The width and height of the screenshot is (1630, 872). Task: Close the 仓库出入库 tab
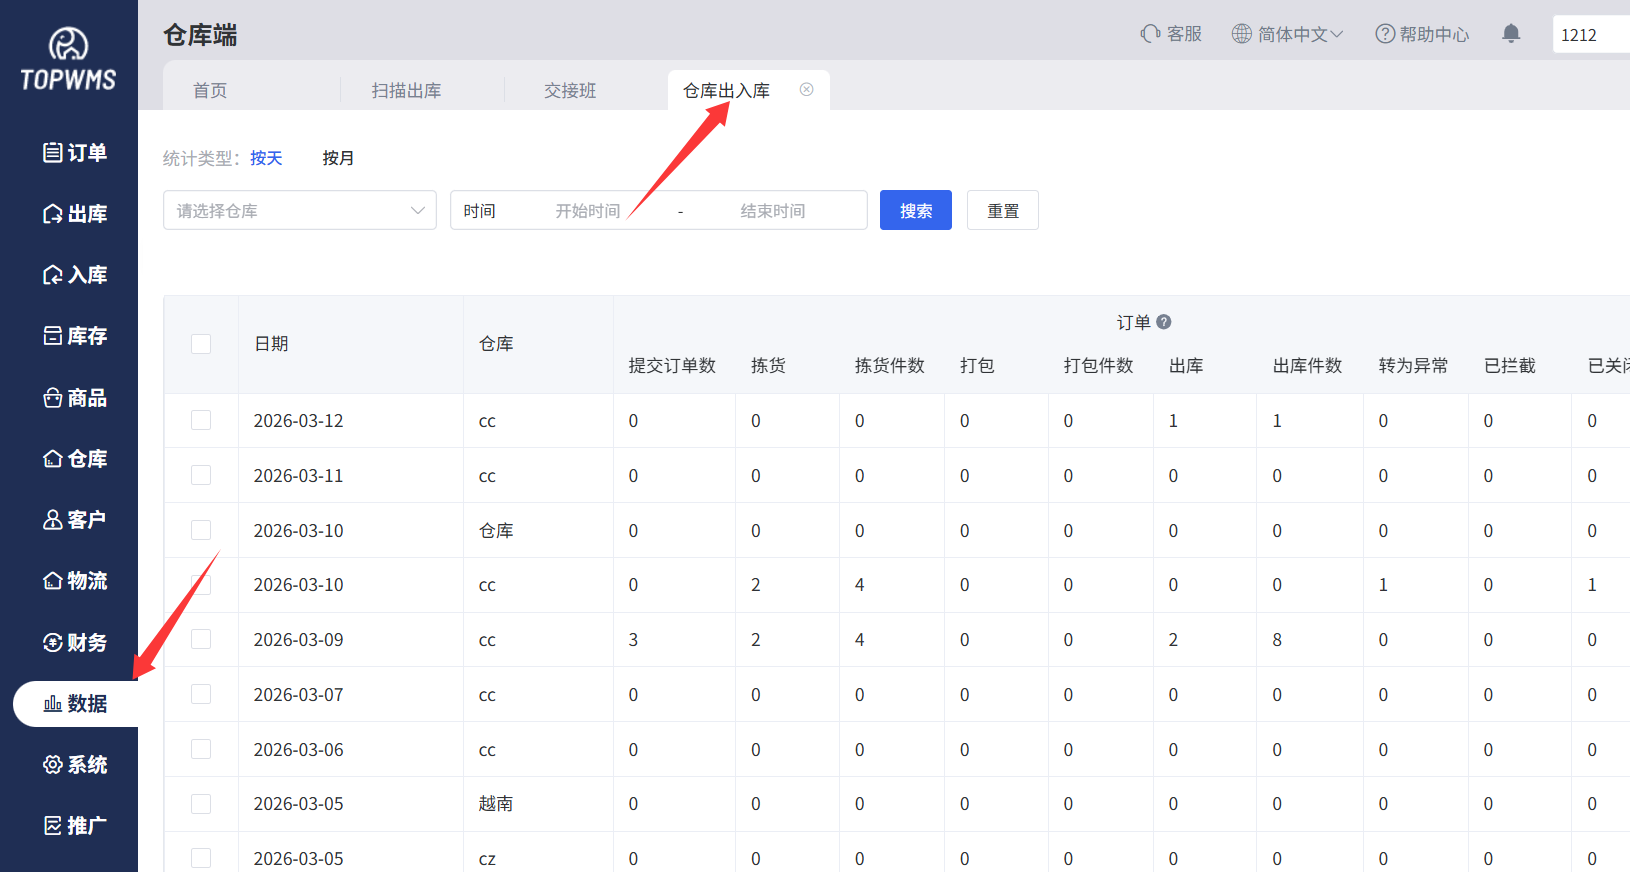pyautogui.click(x=806, y=90)
